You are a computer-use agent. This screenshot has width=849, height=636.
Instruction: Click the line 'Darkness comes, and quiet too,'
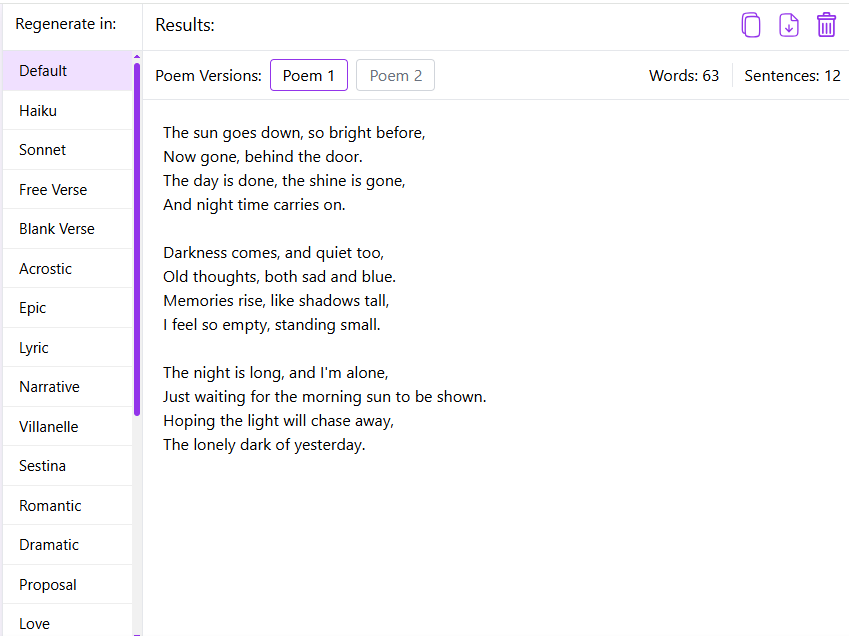(x=273, y=253)
